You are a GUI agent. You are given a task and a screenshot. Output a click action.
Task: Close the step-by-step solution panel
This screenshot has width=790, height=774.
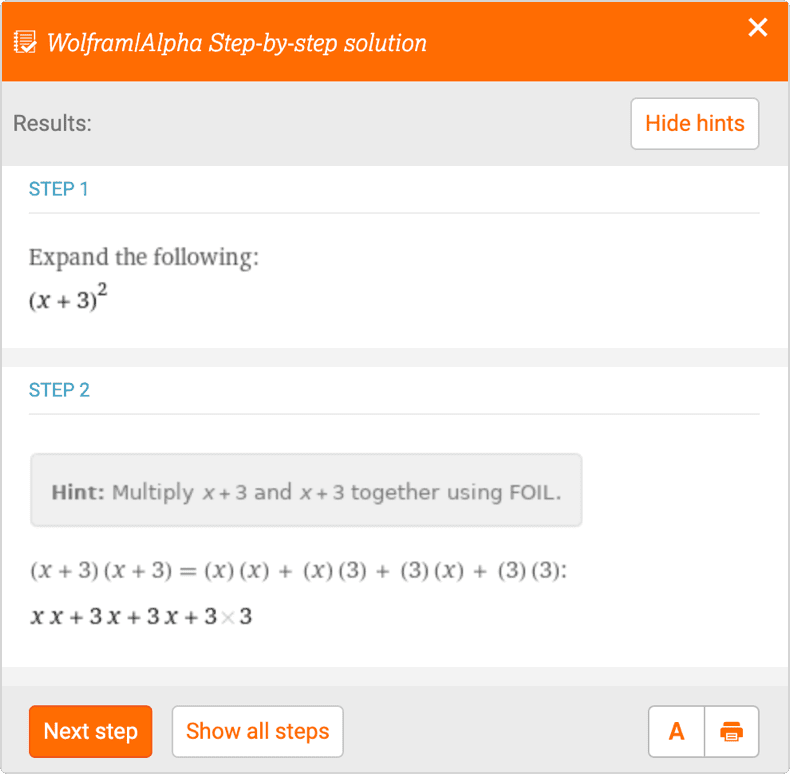pyautogui.click(x=758, y=28)
